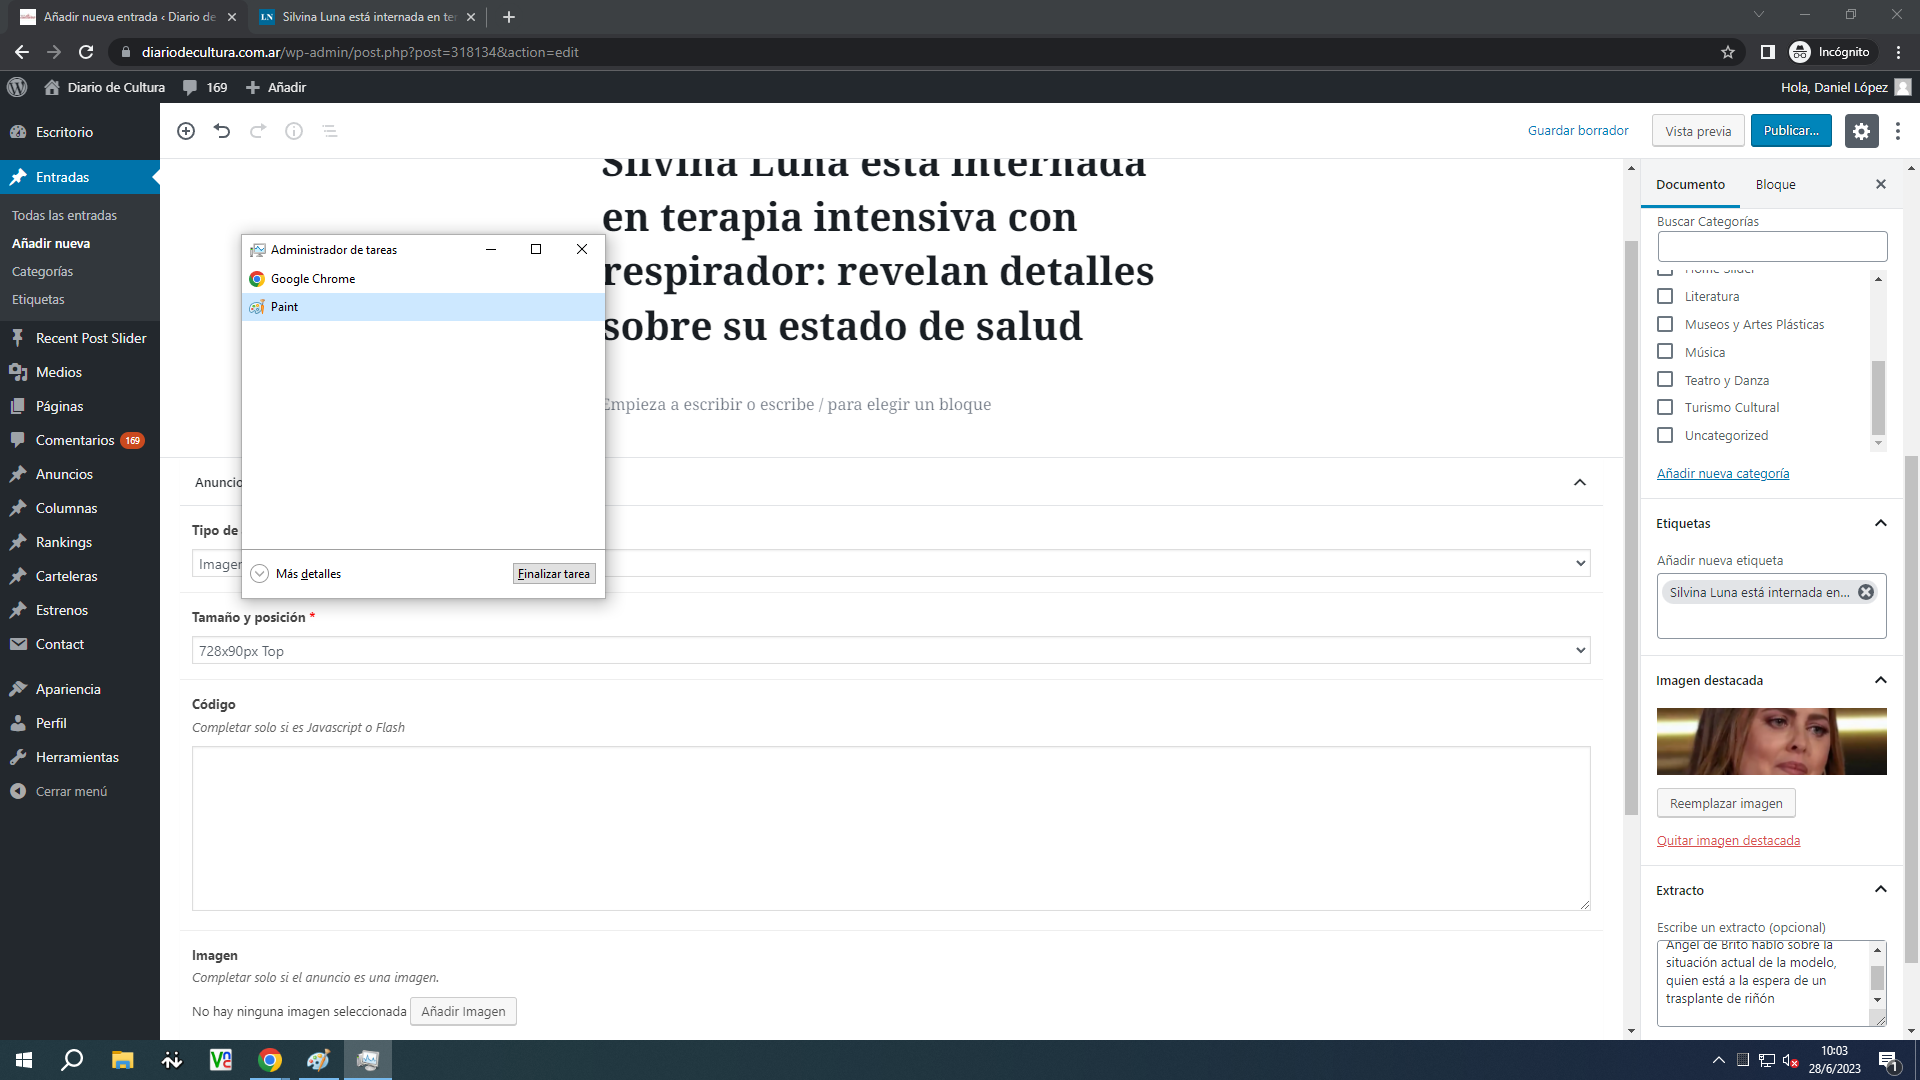Go back in browser history
1920x1080 pixels.
[x=22, y=52]
